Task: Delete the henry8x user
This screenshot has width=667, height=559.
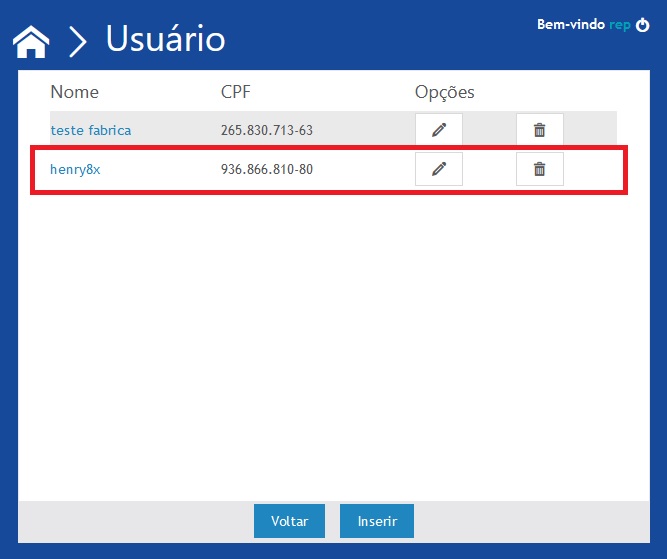Action: pyautogui.click(x=540, y=169)
